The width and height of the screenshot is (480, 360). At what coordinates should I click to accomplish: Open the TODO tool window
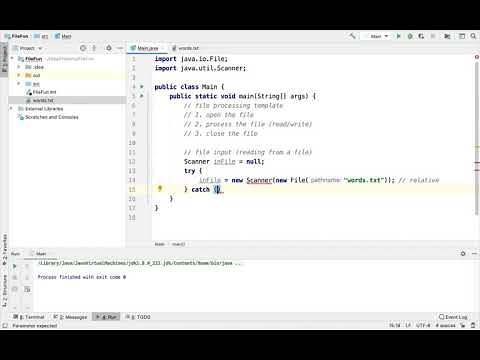(x=138, y=317)
